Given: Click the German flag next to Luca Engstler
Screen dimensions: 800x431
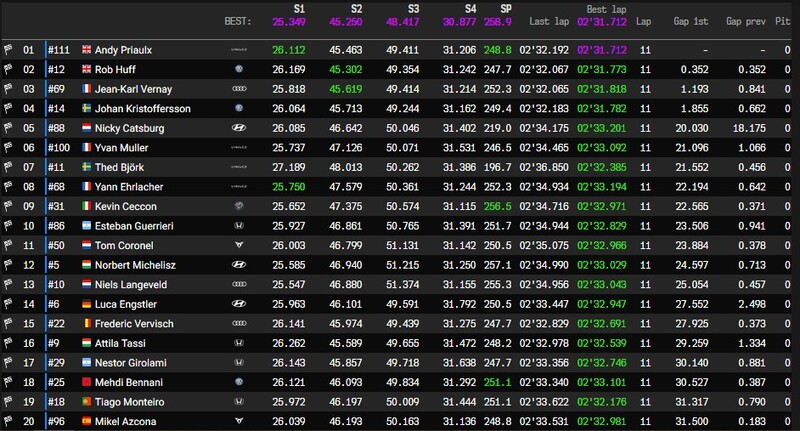Looking at the screenshot, I should tap(87, 304).
